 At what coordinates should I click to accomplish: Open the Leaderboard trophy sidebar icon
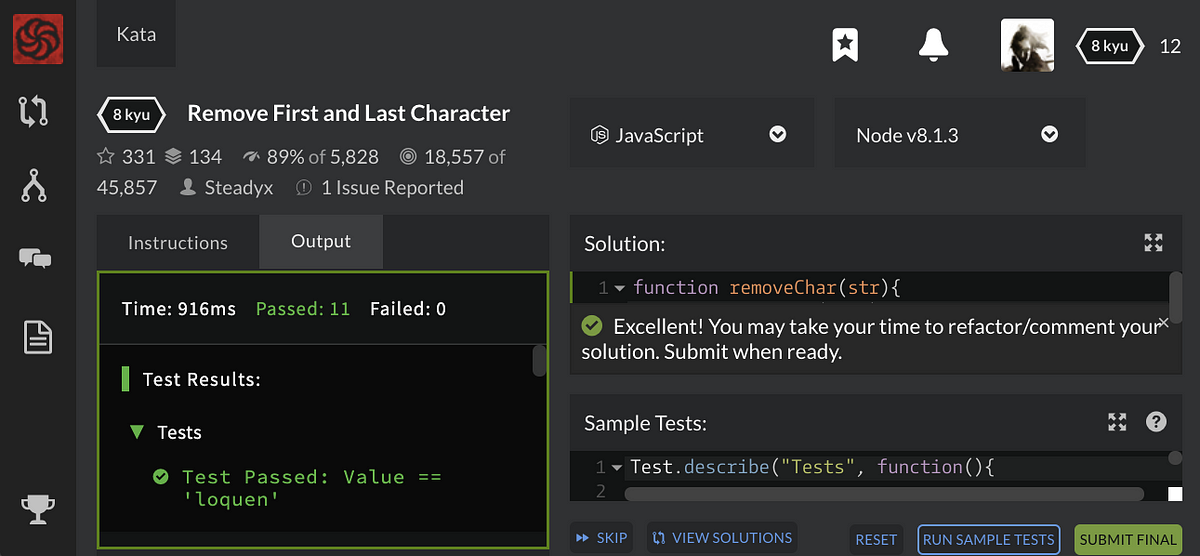point(37,510)
